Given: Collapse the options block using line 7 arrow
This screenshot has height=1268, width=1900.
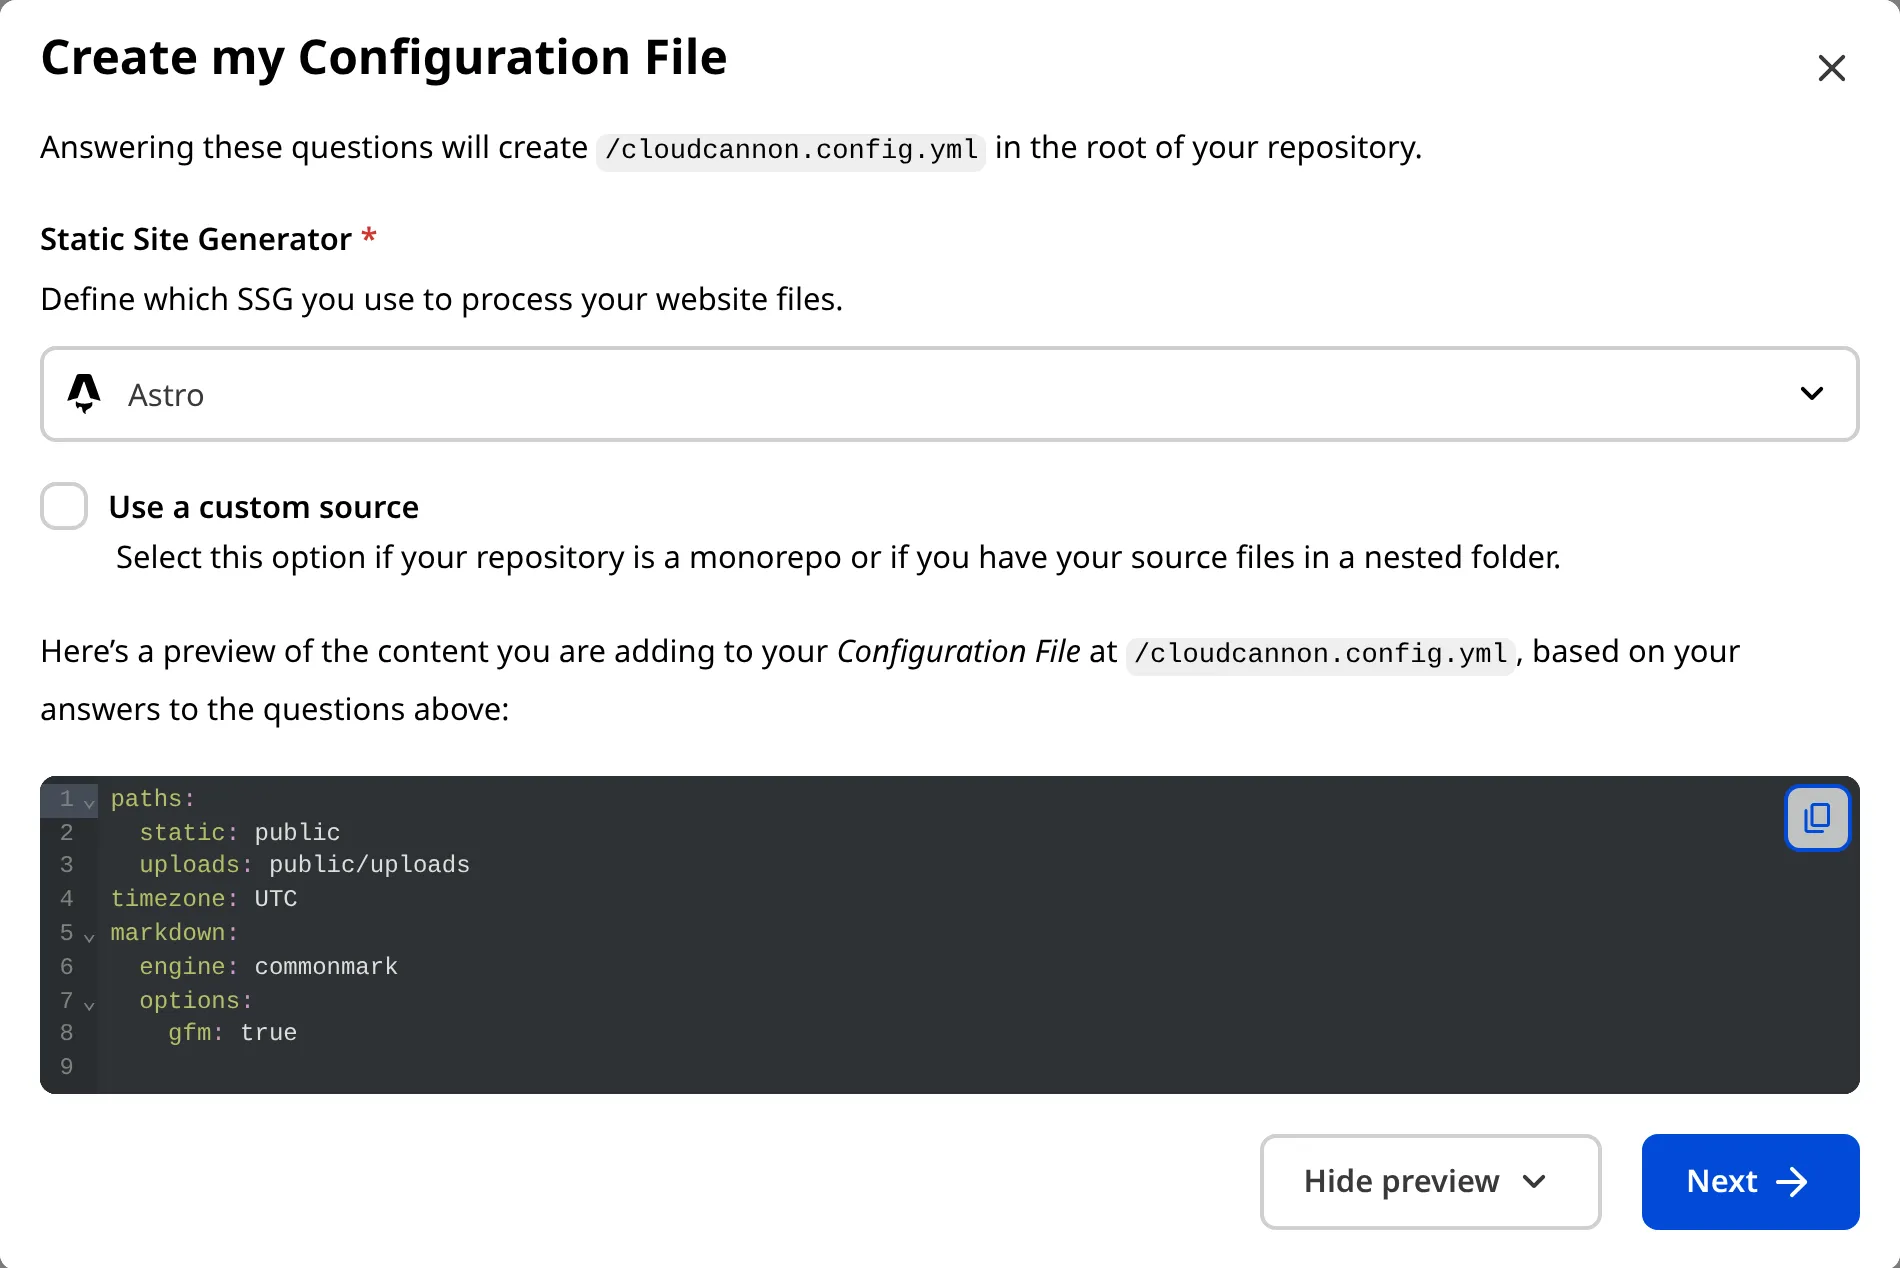Looking at the screenshot, I should [x=89, y=1004].
